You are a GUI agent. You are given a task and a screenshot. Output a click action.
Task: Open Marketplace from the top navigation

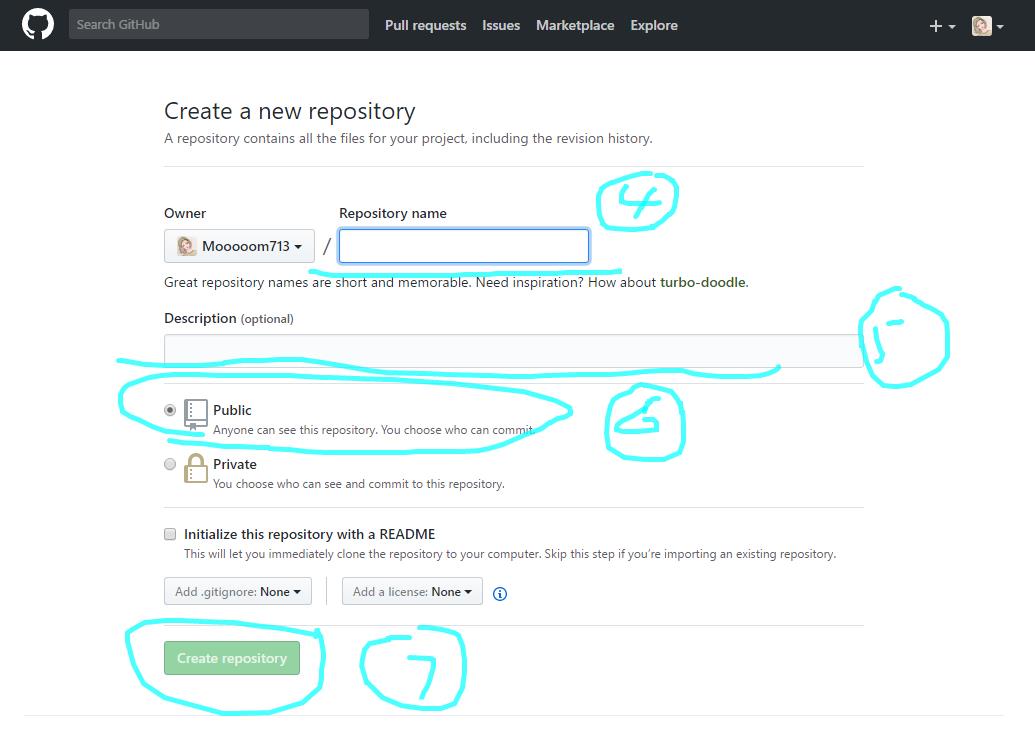click(575, 25)
